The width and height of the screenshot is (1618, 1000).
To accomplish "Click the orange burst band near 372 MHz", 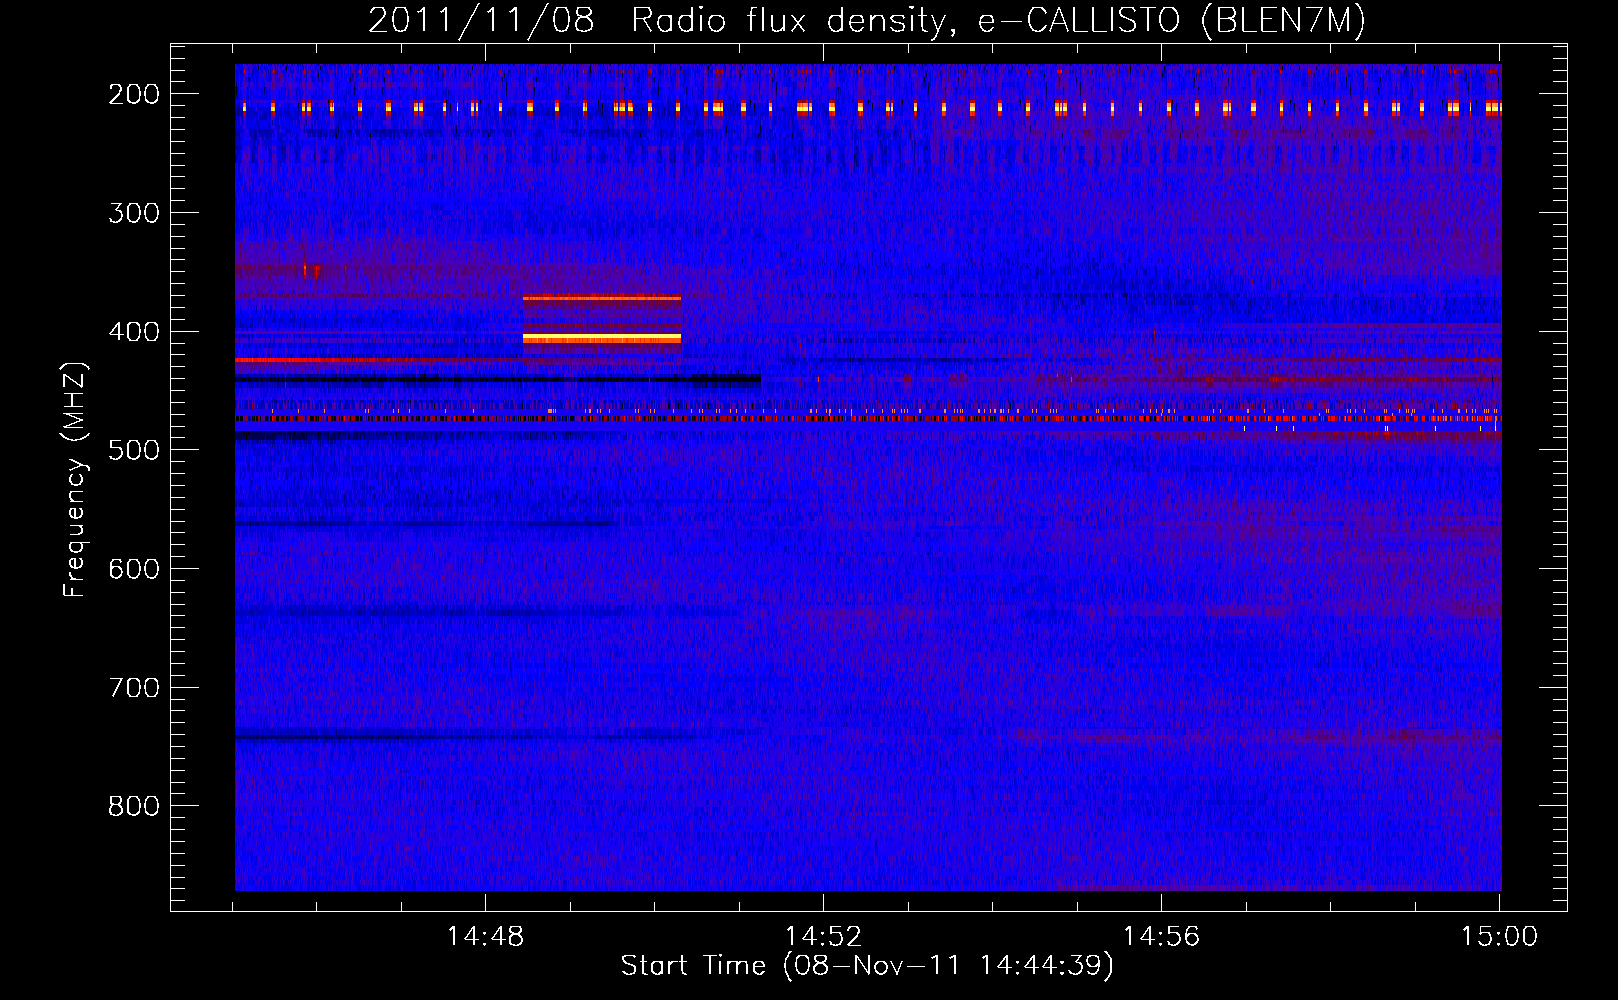I will pyautogui.click(x=602, y=298).
